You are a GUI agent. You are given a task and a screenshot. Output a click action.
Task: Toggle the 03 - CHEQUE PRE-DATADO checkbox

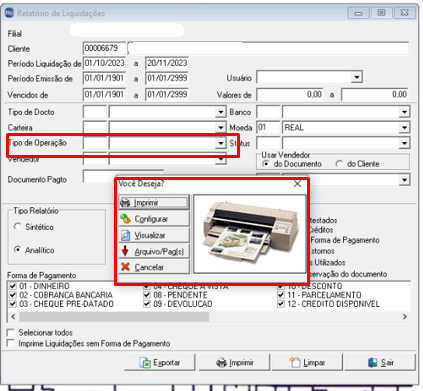point(13,304)
